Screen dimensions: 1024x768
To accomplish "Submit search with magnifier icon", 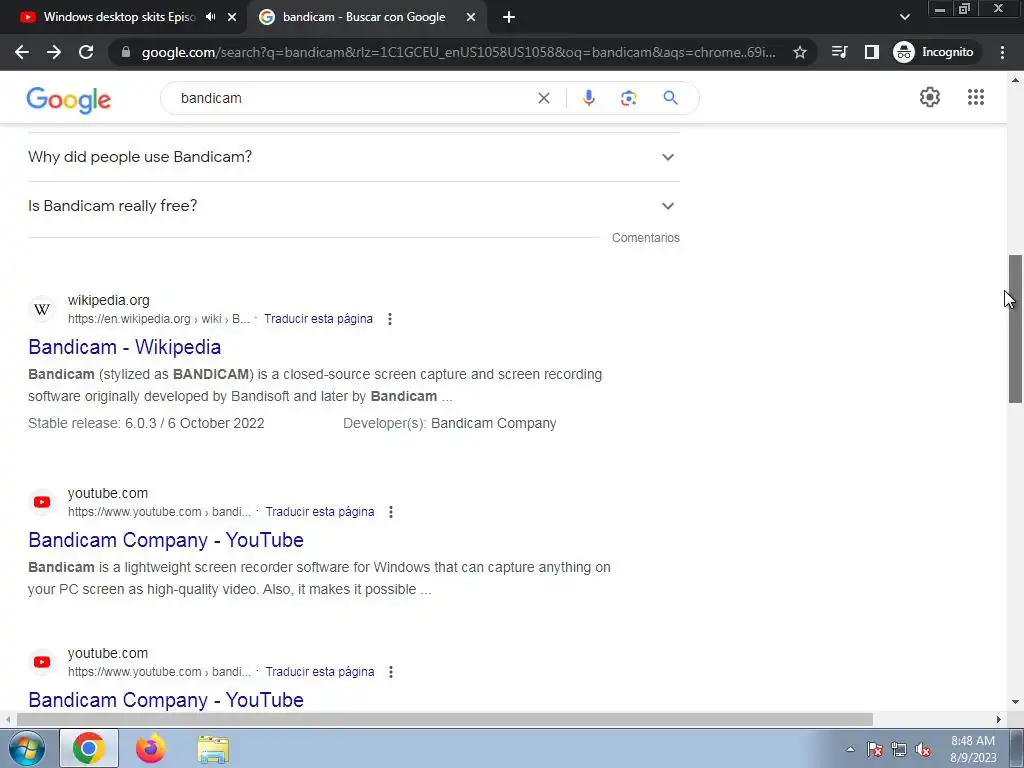I will click(670, 98).
